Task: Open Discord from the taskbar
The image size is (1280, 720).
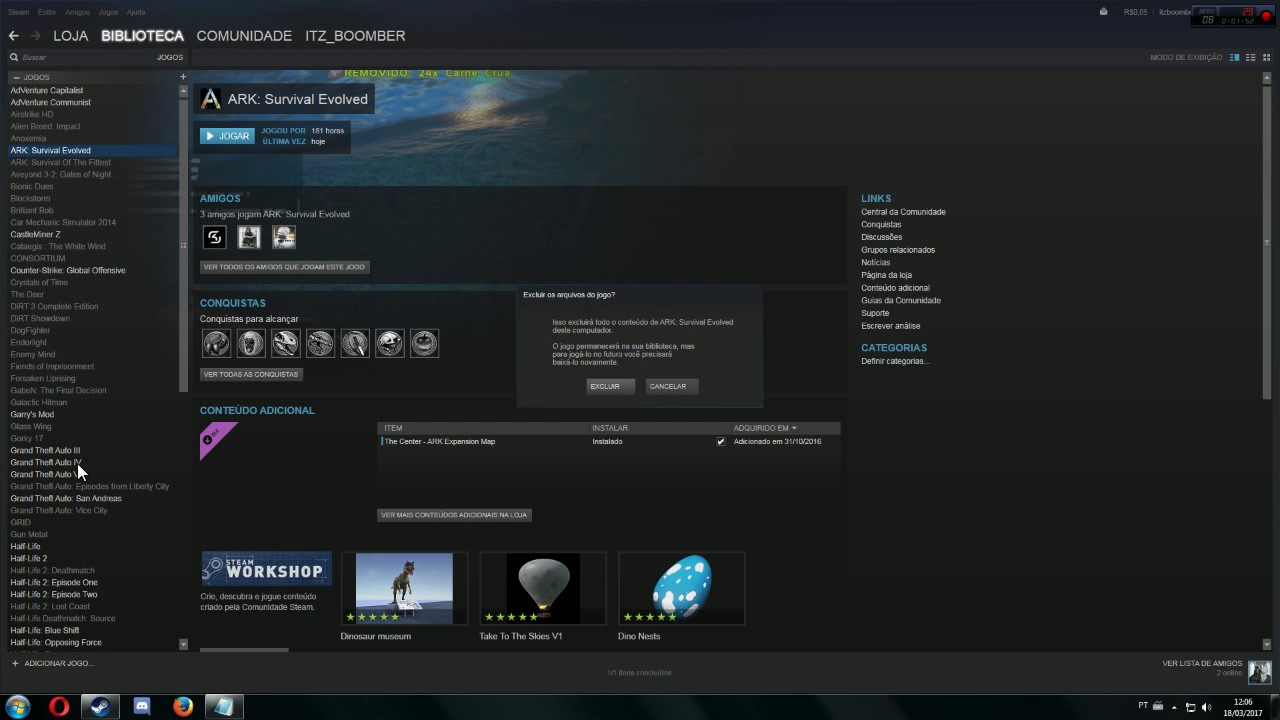Action: click(141, 707)
